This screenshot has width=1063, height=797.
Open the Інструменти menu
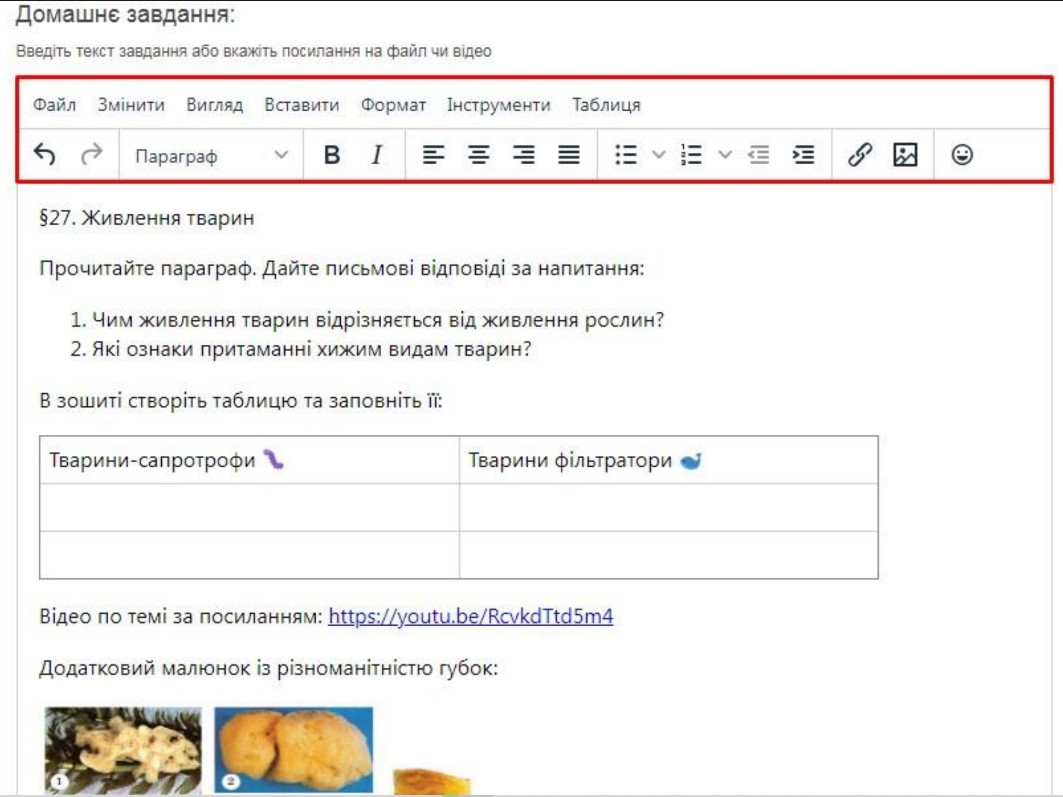click(x=499, y=105)
